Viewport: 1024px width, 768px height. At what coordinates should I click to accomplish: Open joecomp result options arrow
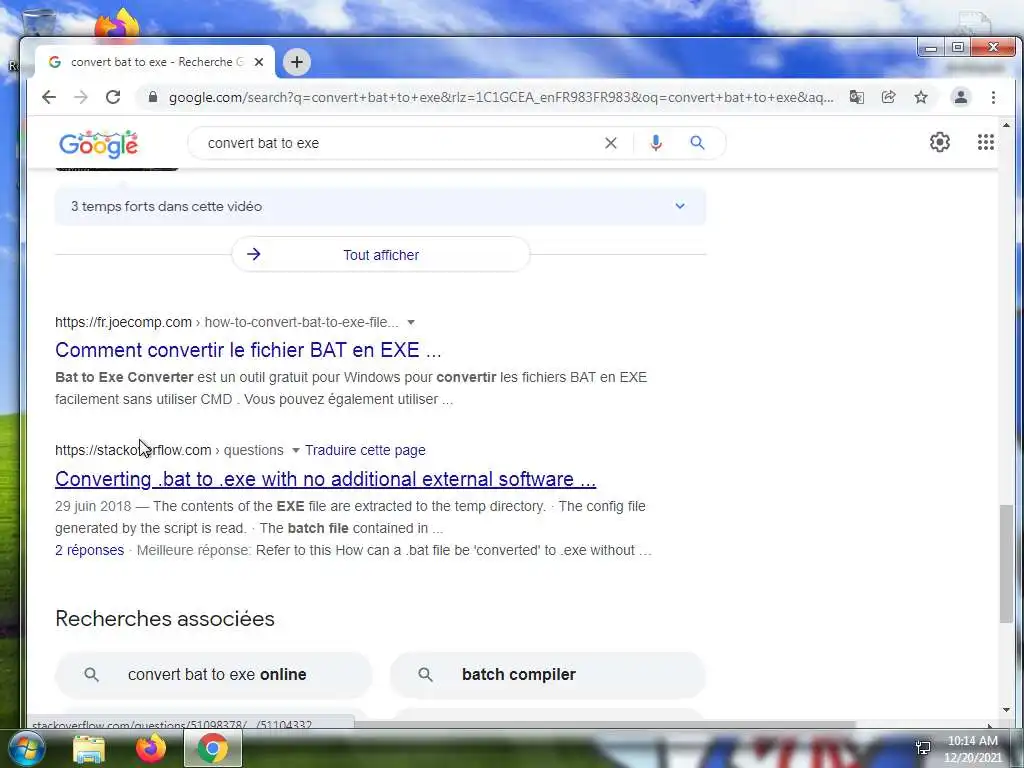click(411, 323)
